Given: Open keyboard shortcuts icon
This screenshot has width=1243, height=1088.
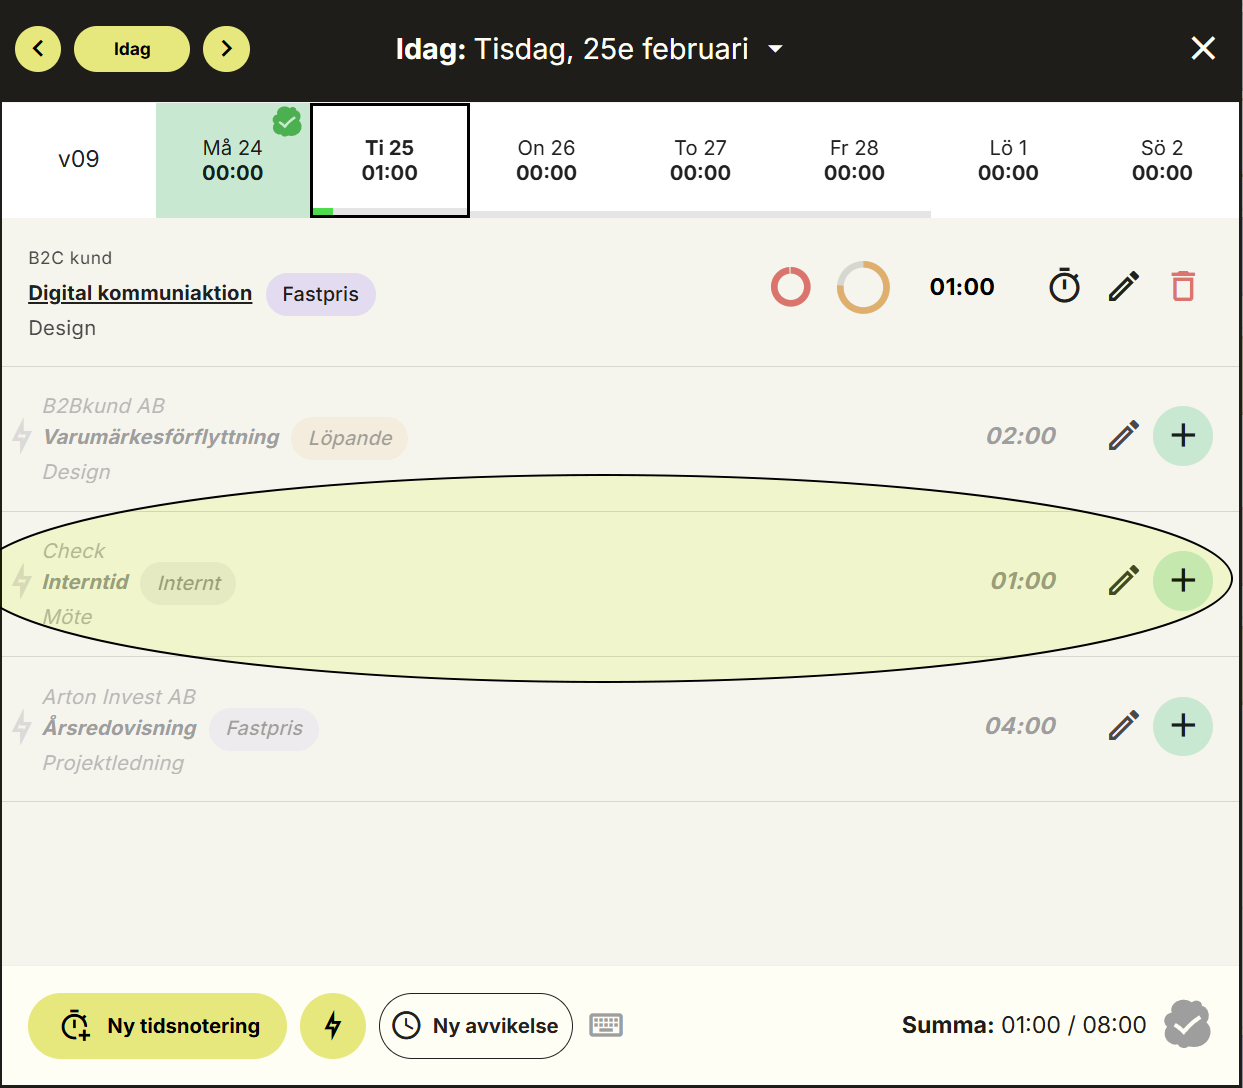Looking at the screenshot, I should [606, 1025].
